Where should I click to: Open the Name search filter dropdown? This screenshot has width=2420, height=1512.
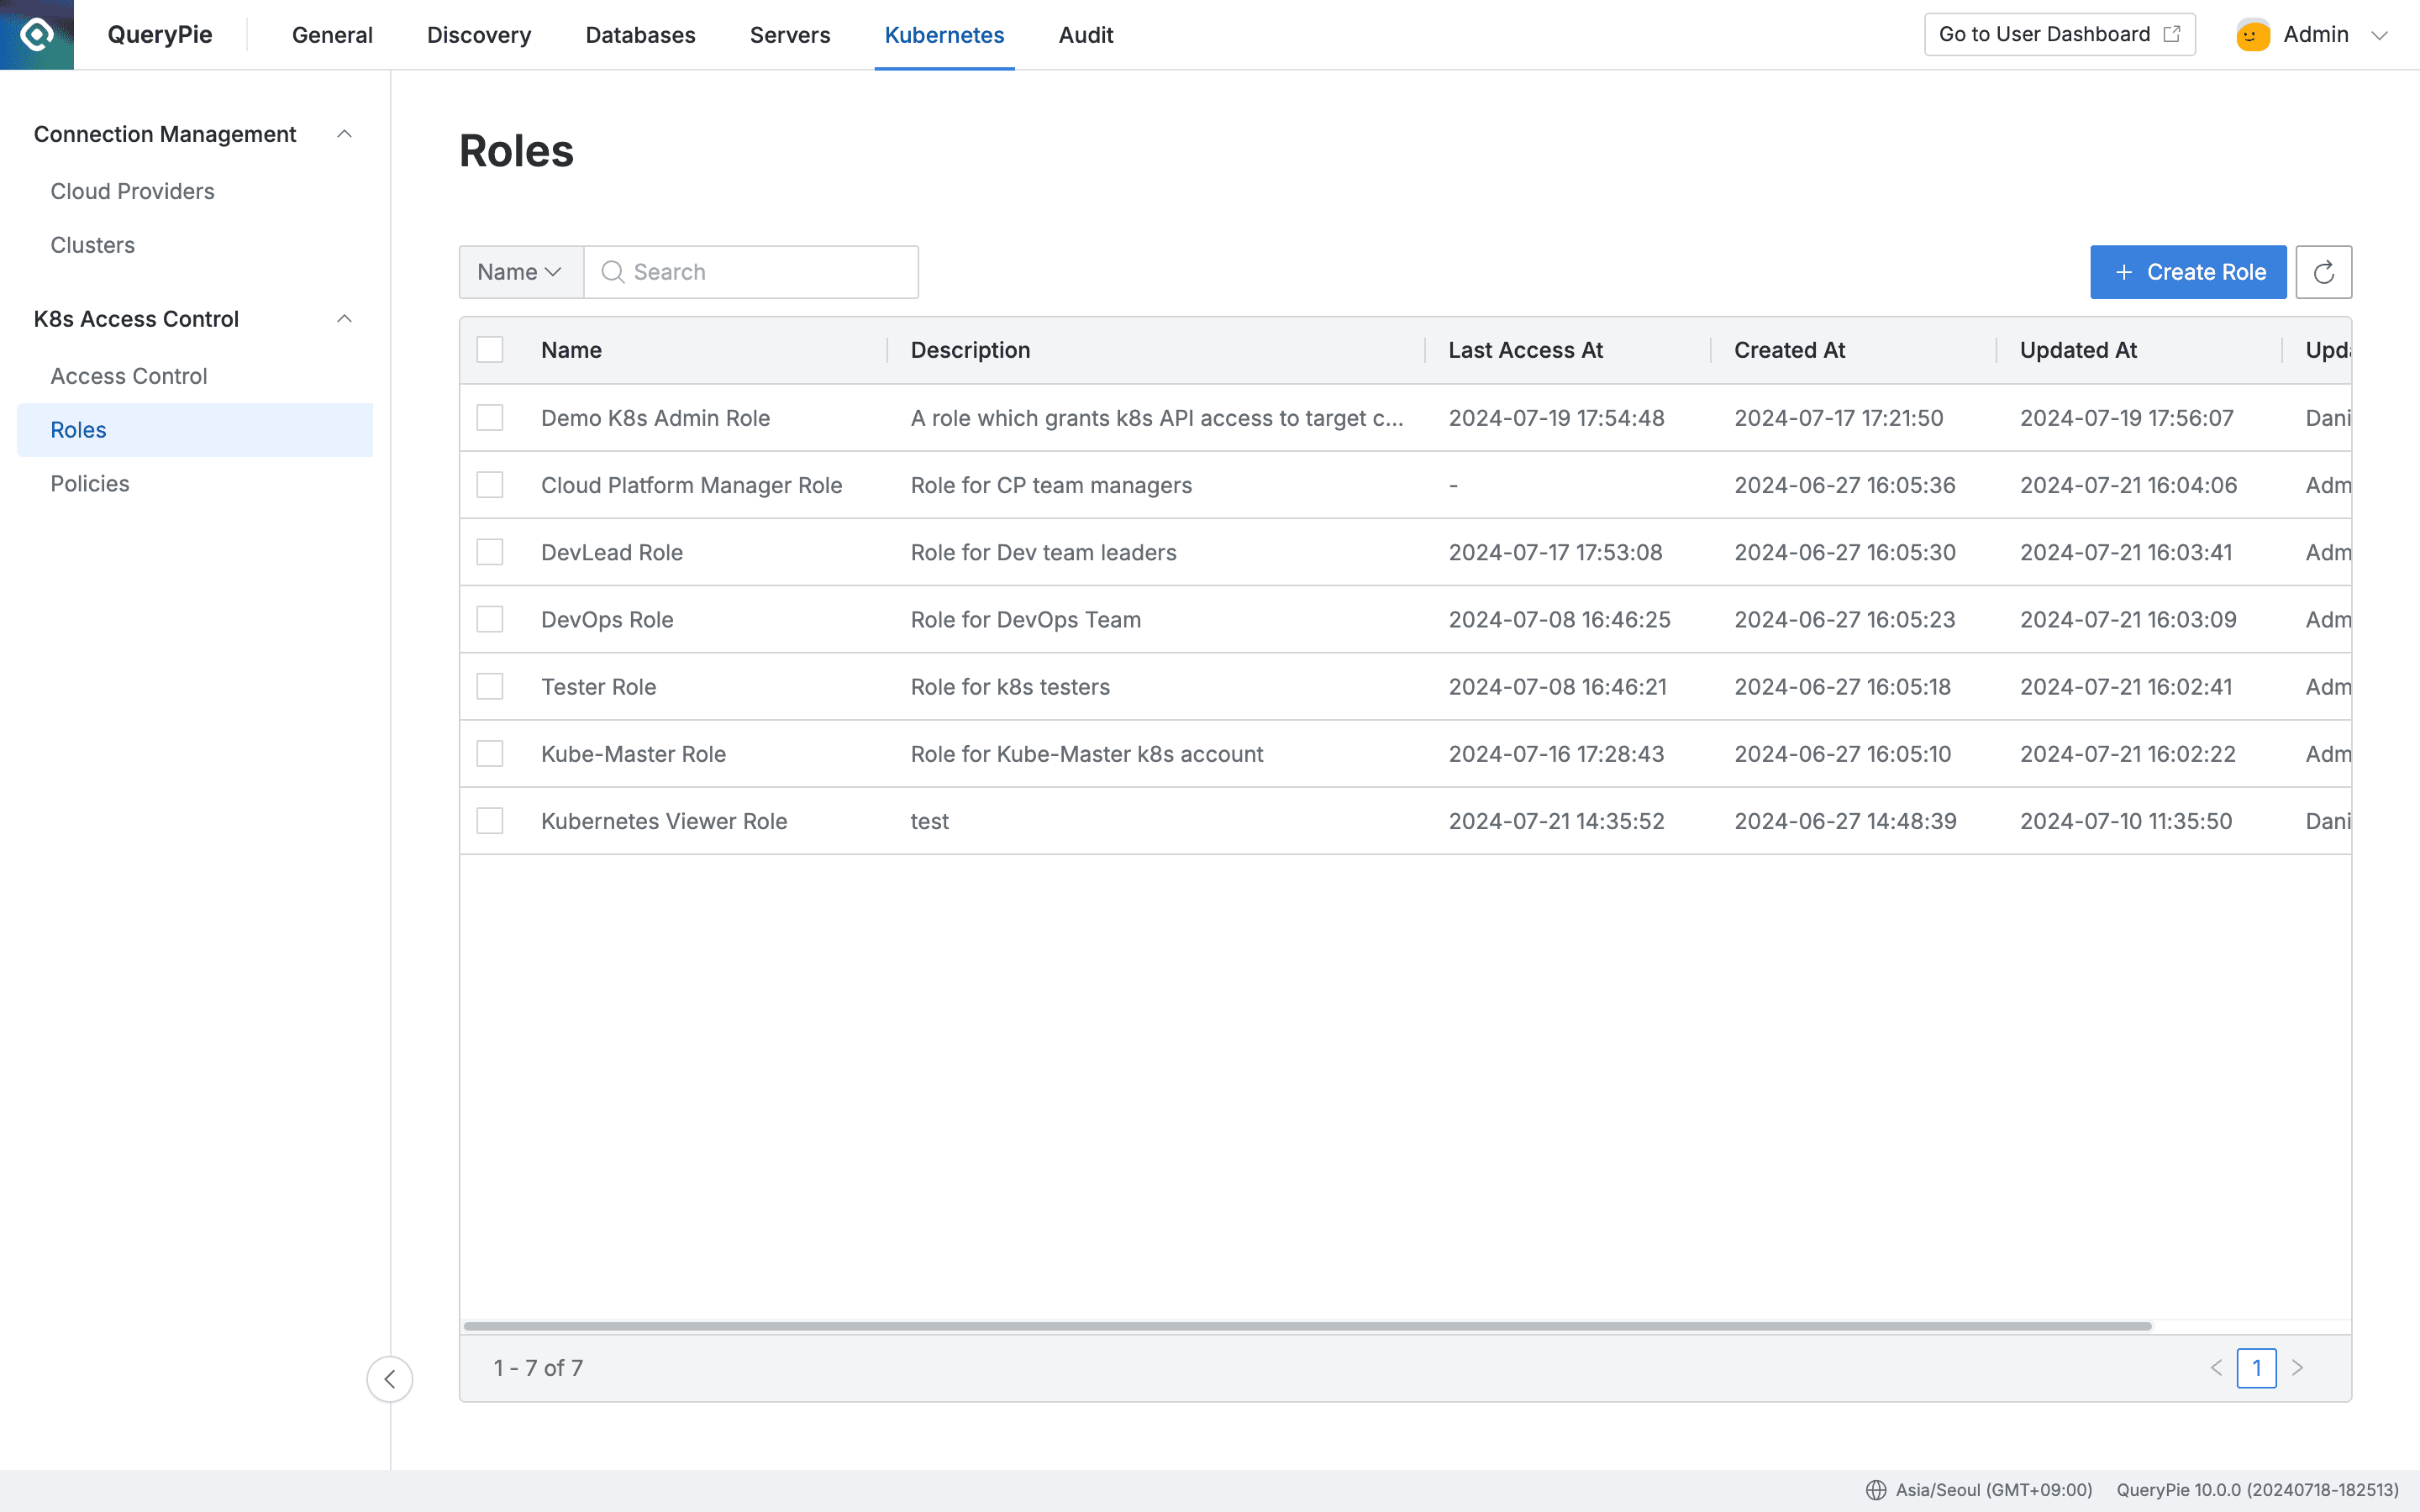pos(519,271)
